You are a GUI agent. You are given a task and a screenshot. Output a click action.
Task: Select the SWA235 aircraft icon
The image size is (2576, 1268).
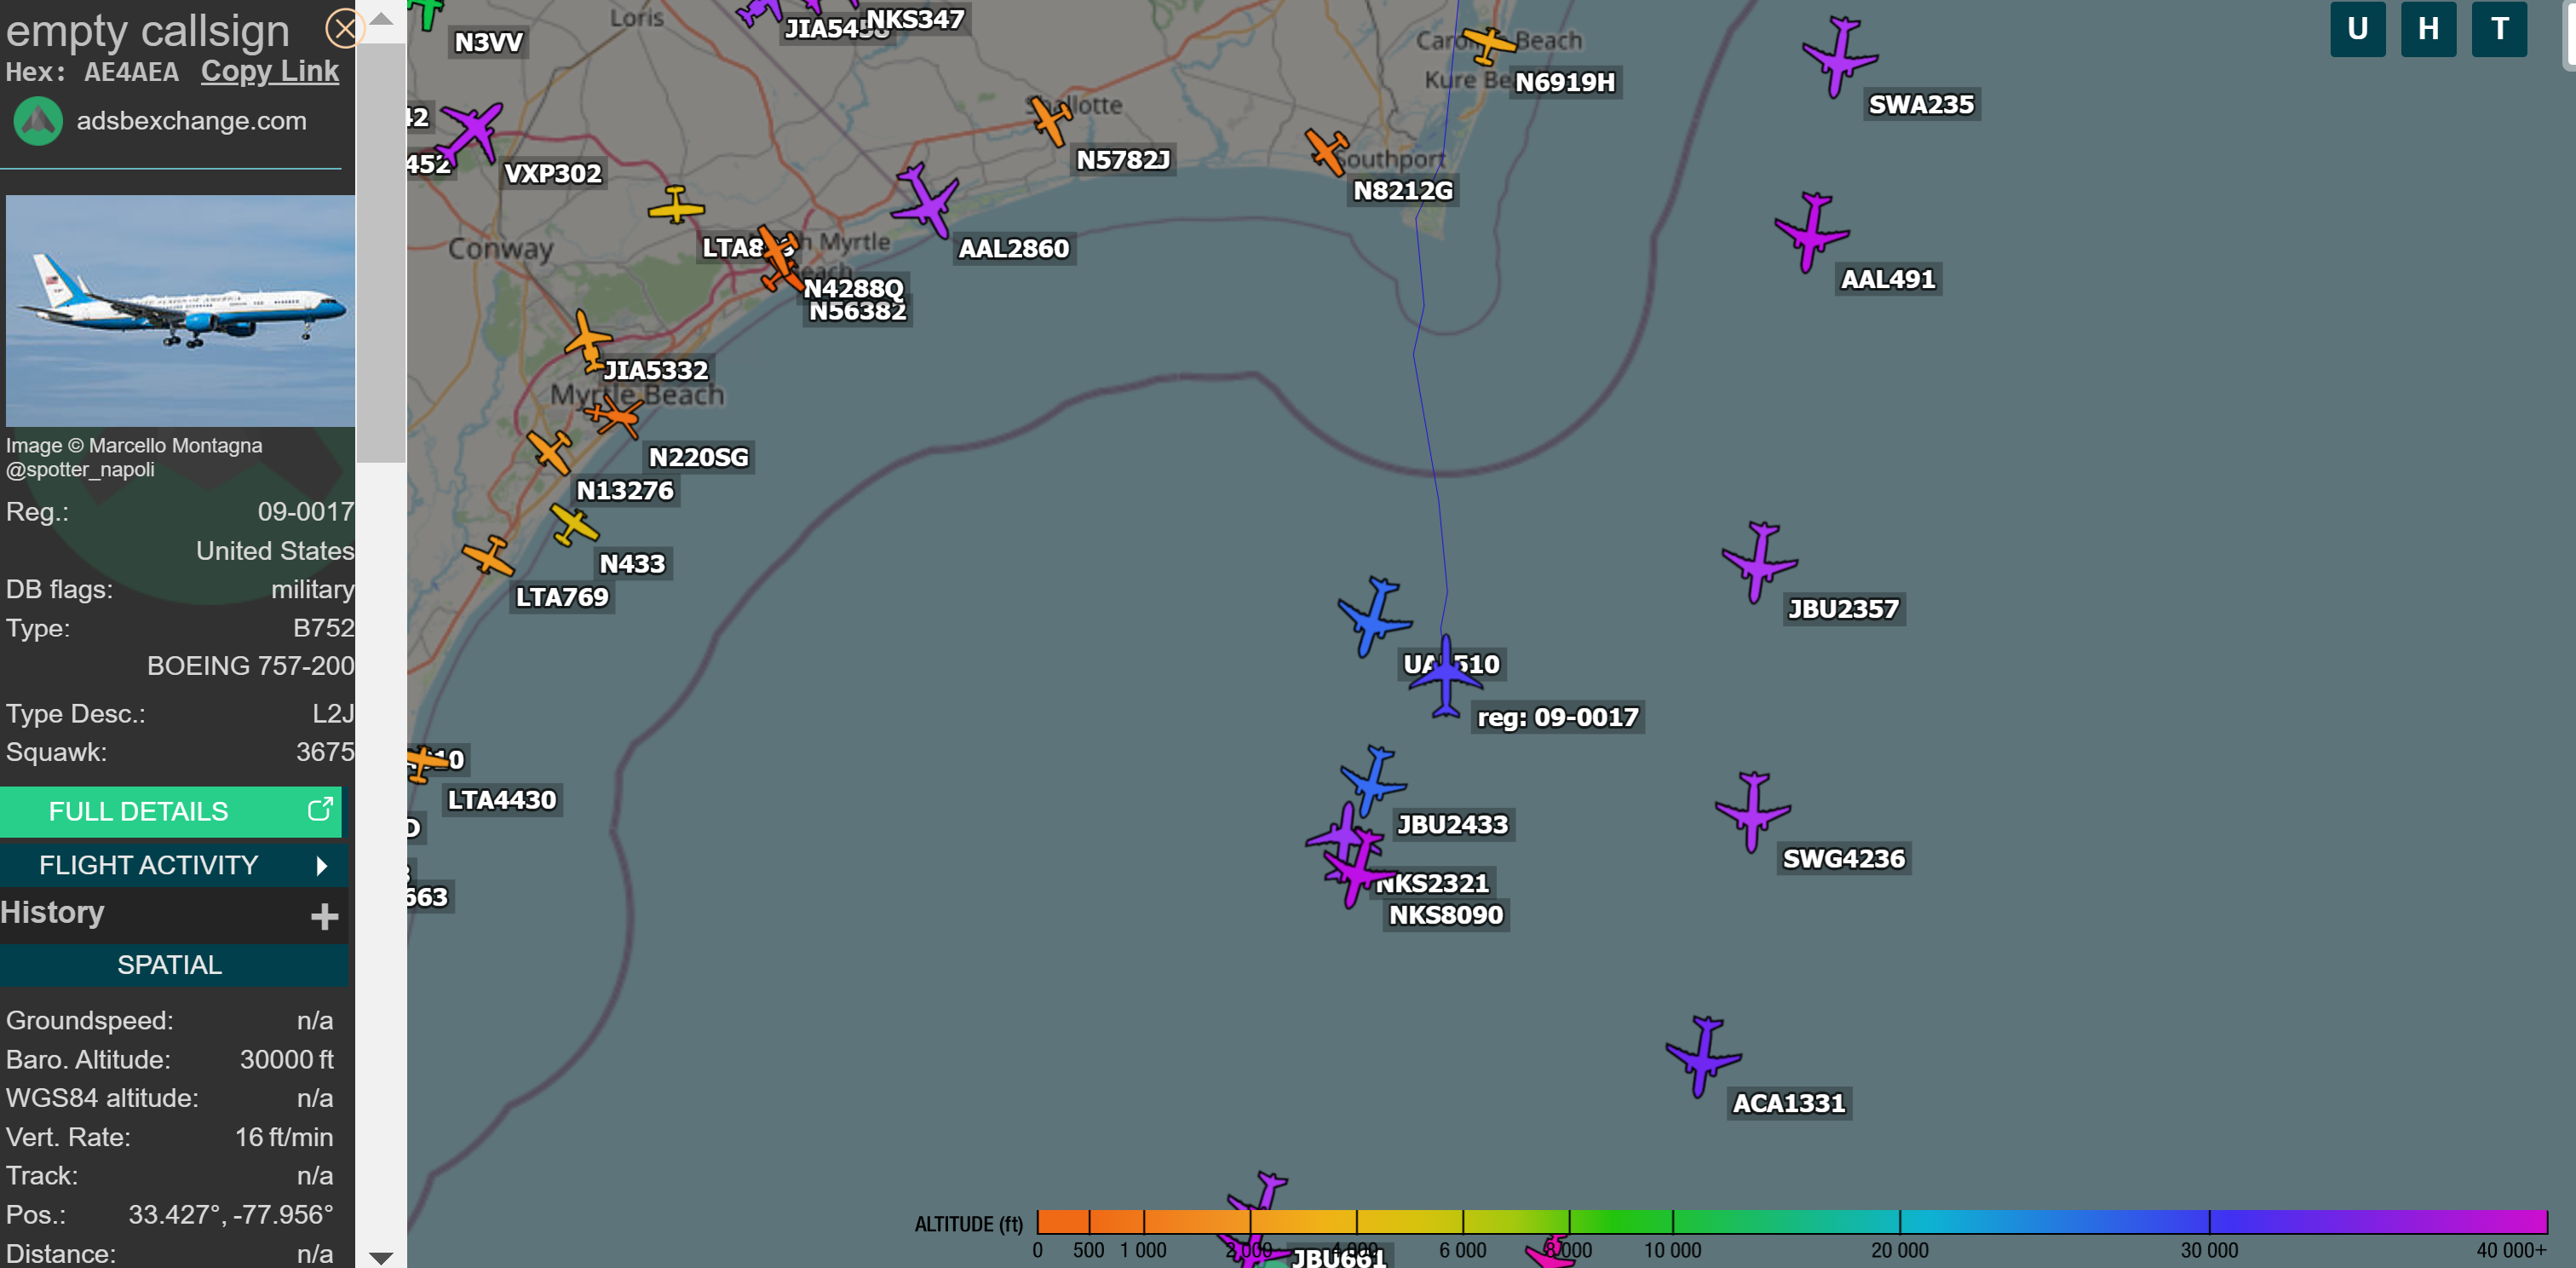1838,57
